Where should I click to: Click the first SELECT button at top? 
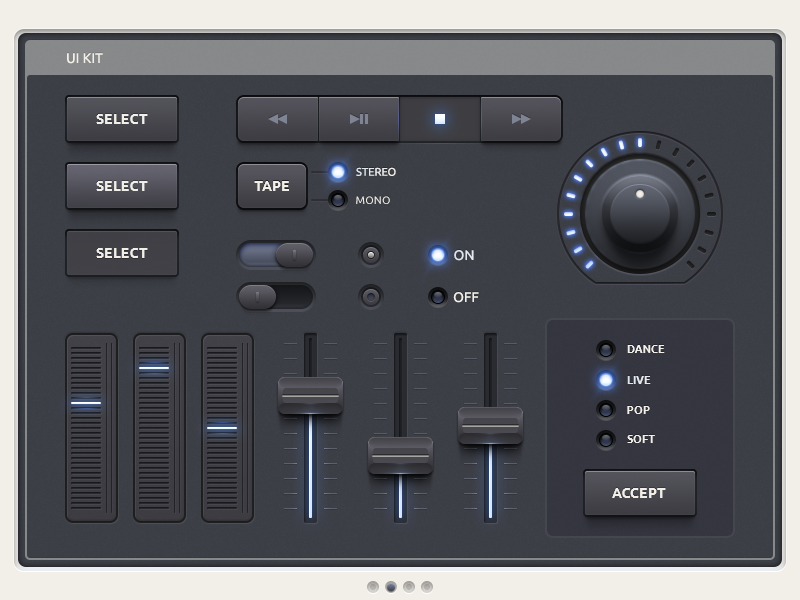[122, 119]
